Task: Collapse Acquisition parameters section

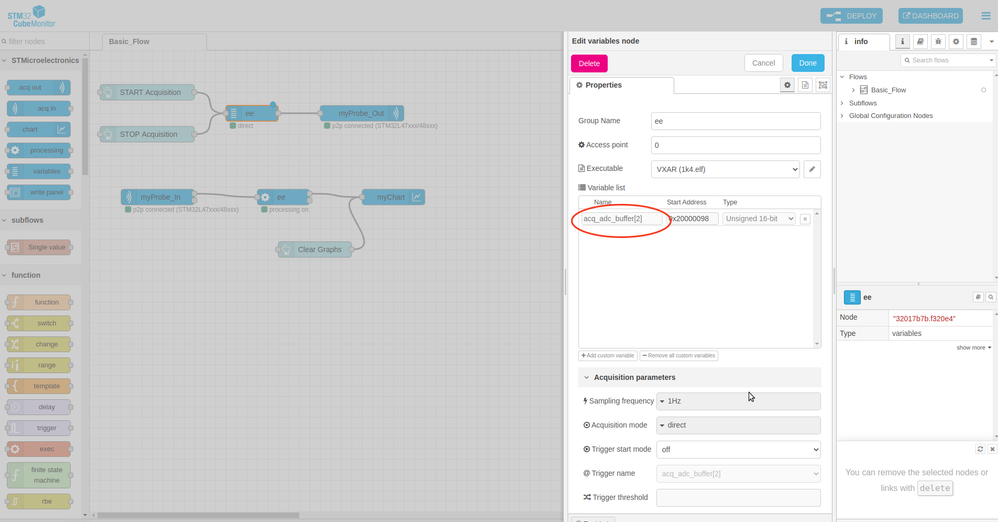Action: pos(699,377)
